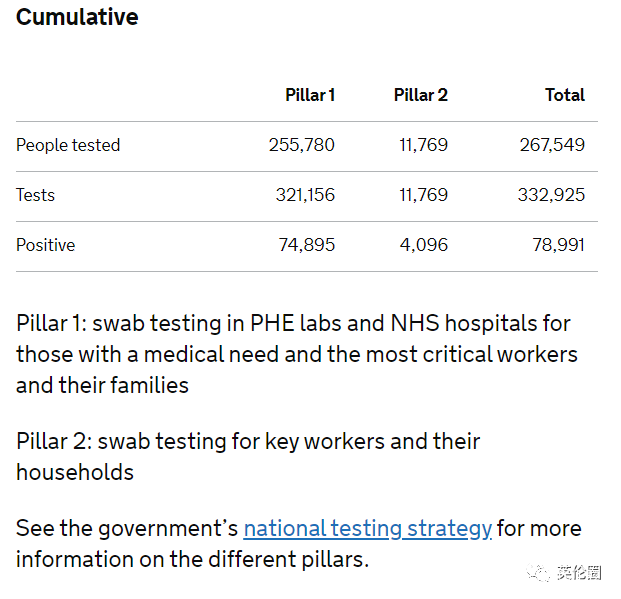Select the Pillar 1 column header
The image size is (621, 599).
(x=310, y=95)
